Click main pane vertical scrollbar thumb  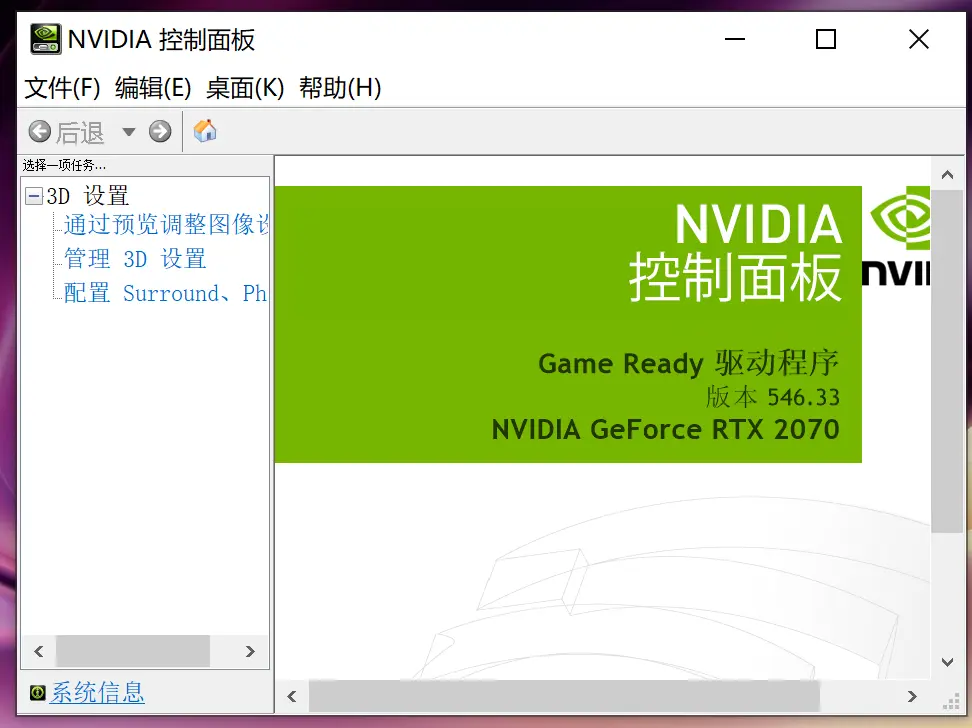click(x=947, y=361)
